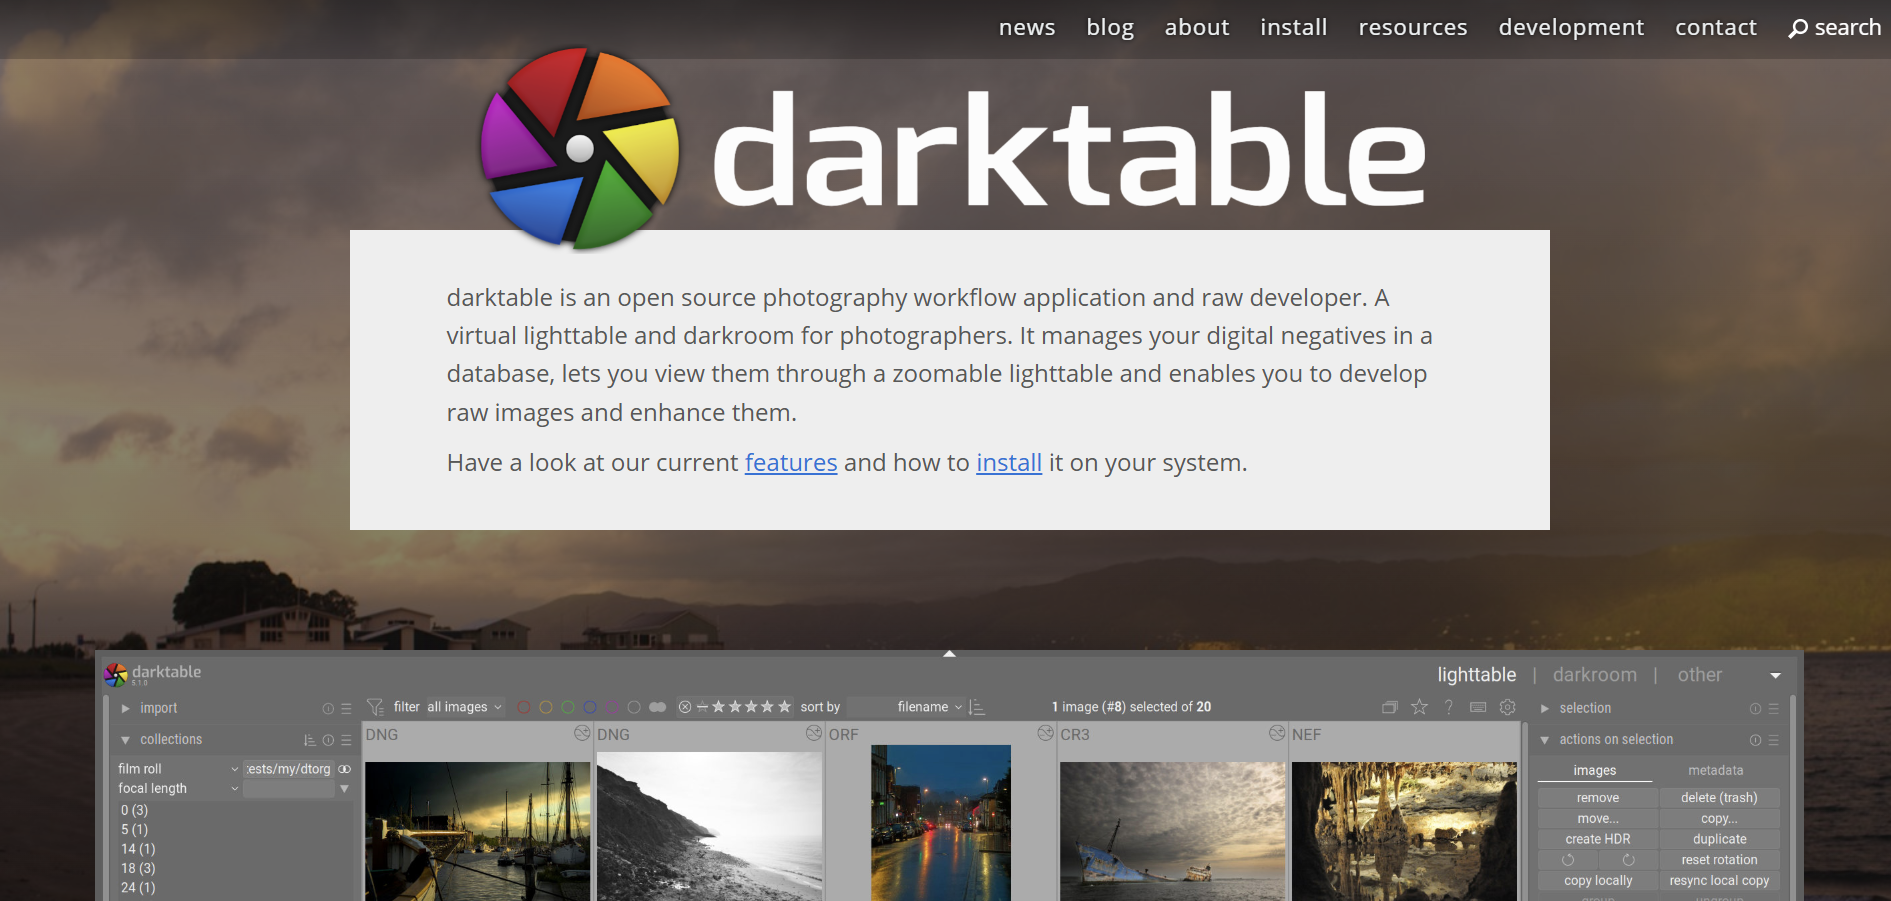The width and height of the screenshot is (1891, 901).
Task: Expand the selection module
Action: (1545, 708)
